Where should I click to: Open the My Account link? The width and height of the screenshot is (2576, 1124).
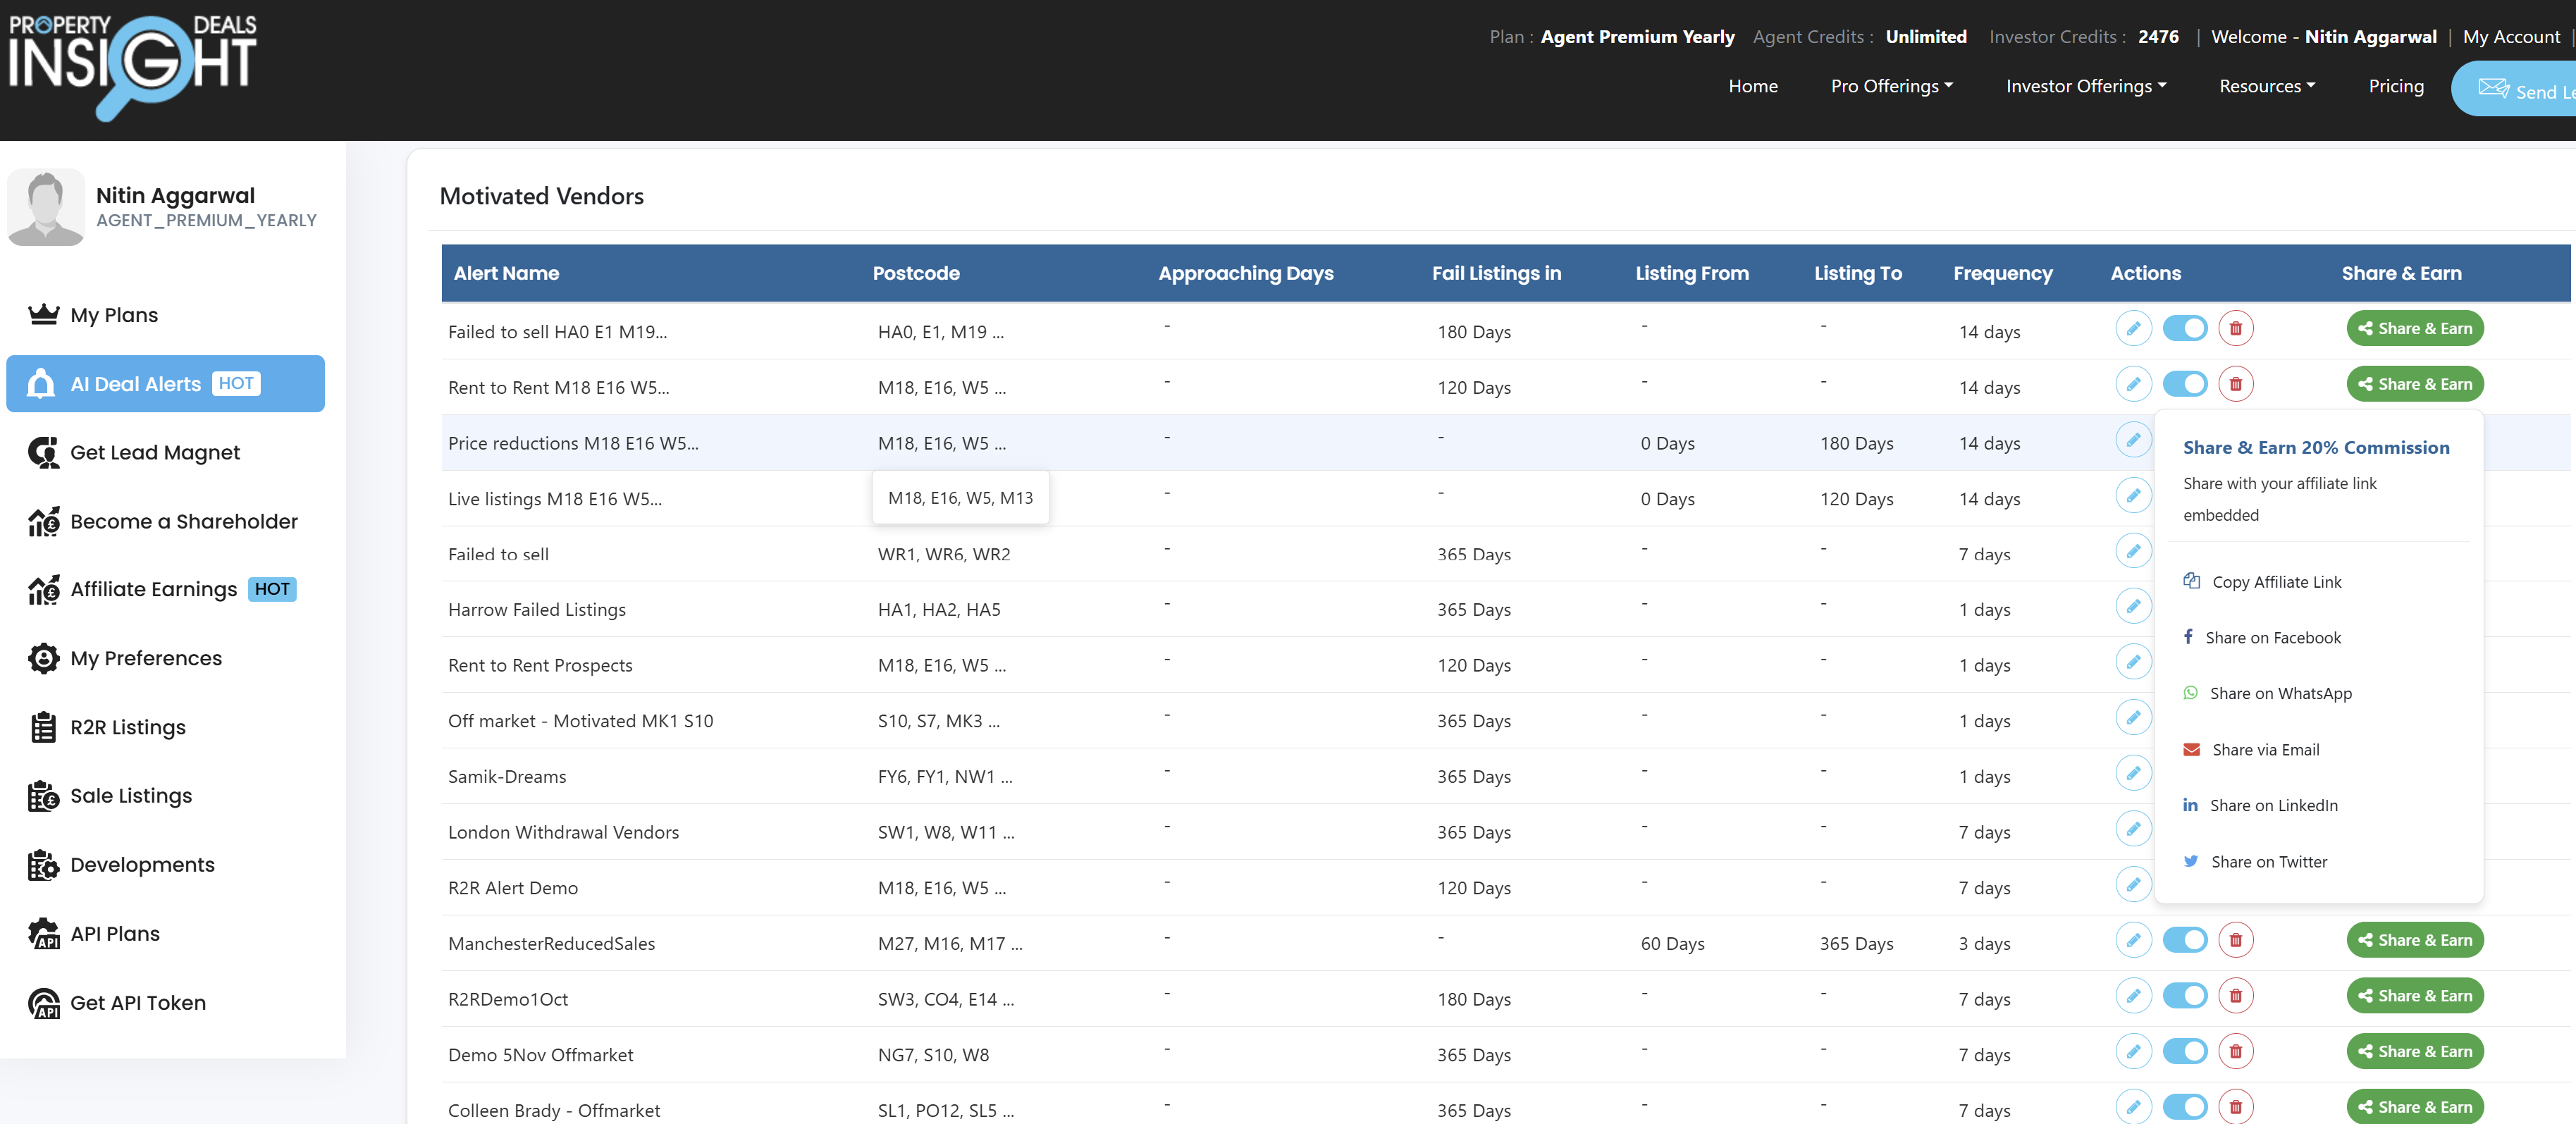(x=2511, y=37)
